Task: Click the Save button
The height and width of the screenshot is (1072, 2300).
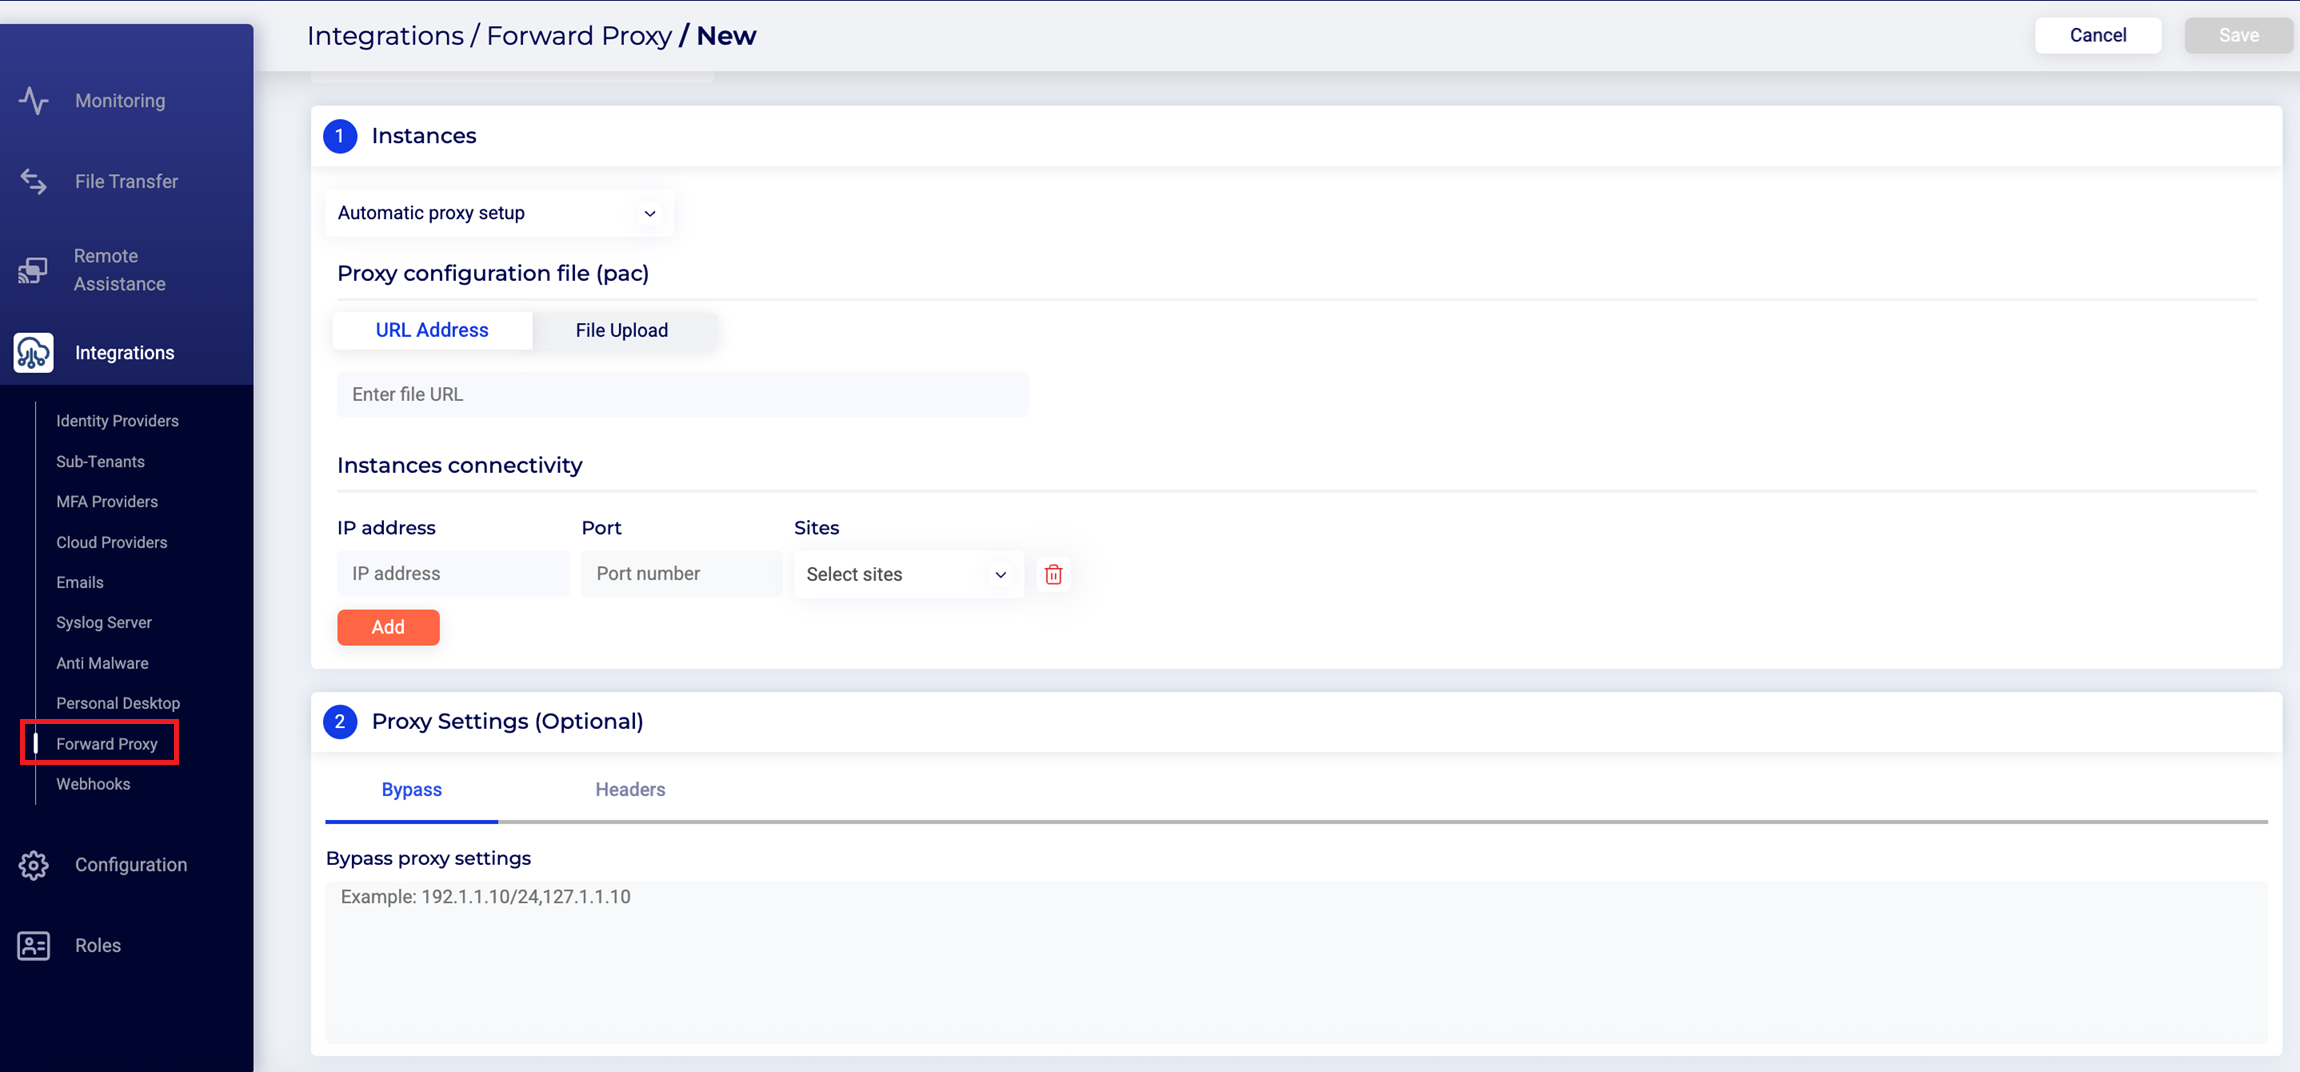Action: [2238, 35]
